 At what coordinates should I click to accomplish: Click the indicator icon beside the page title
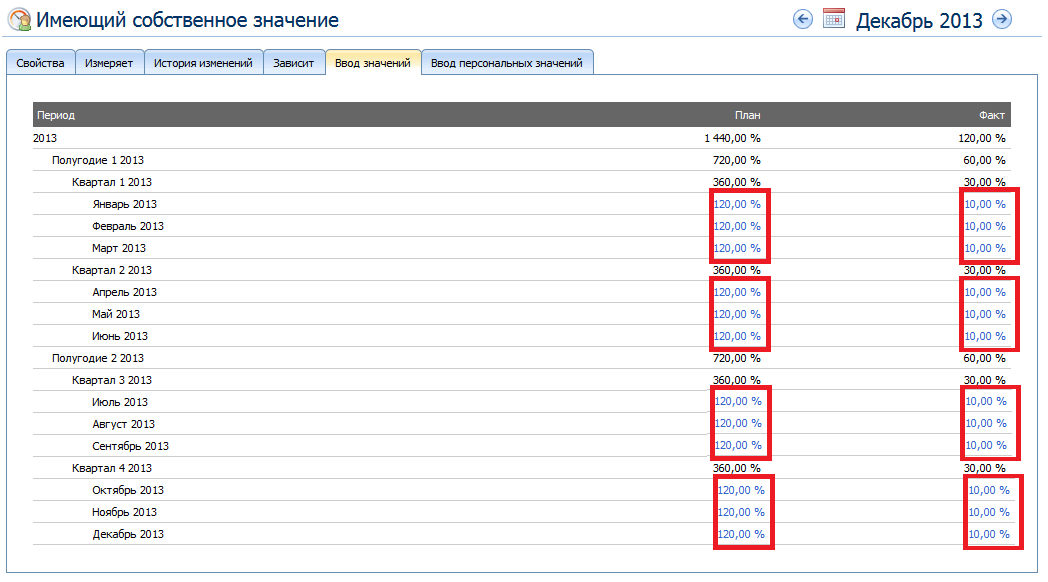pos(19,20)
